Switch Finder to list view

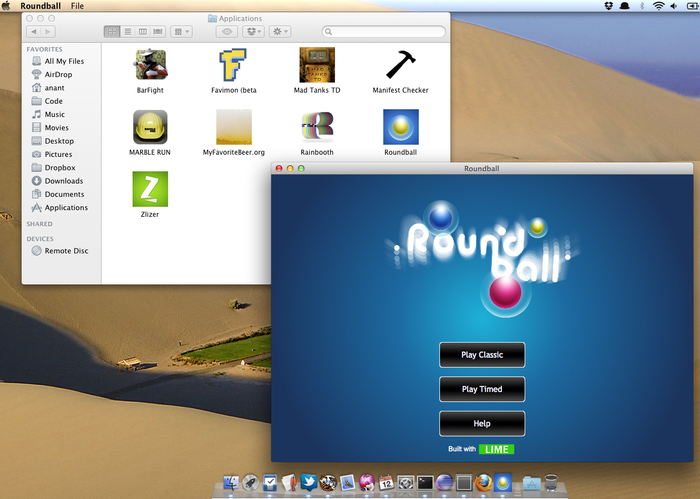point(128,32)
